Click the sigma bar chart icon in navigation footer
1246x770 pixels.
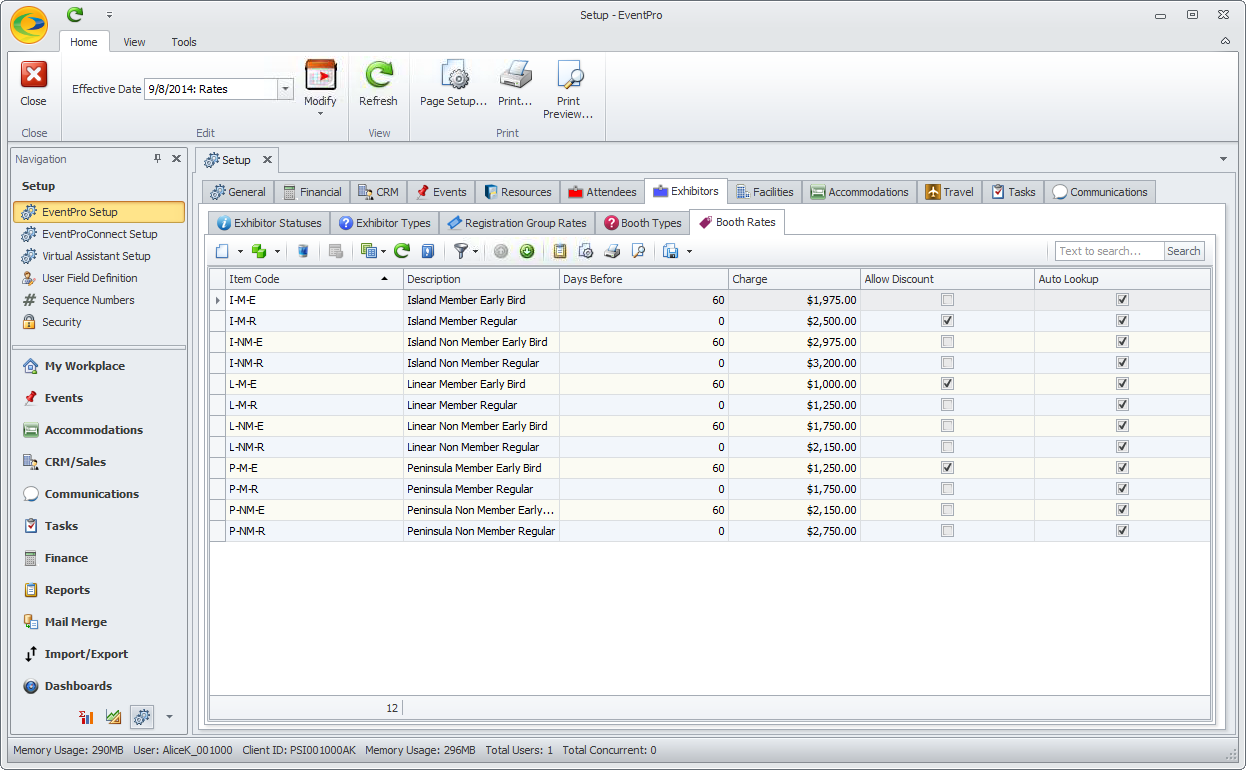pos(87,716)
